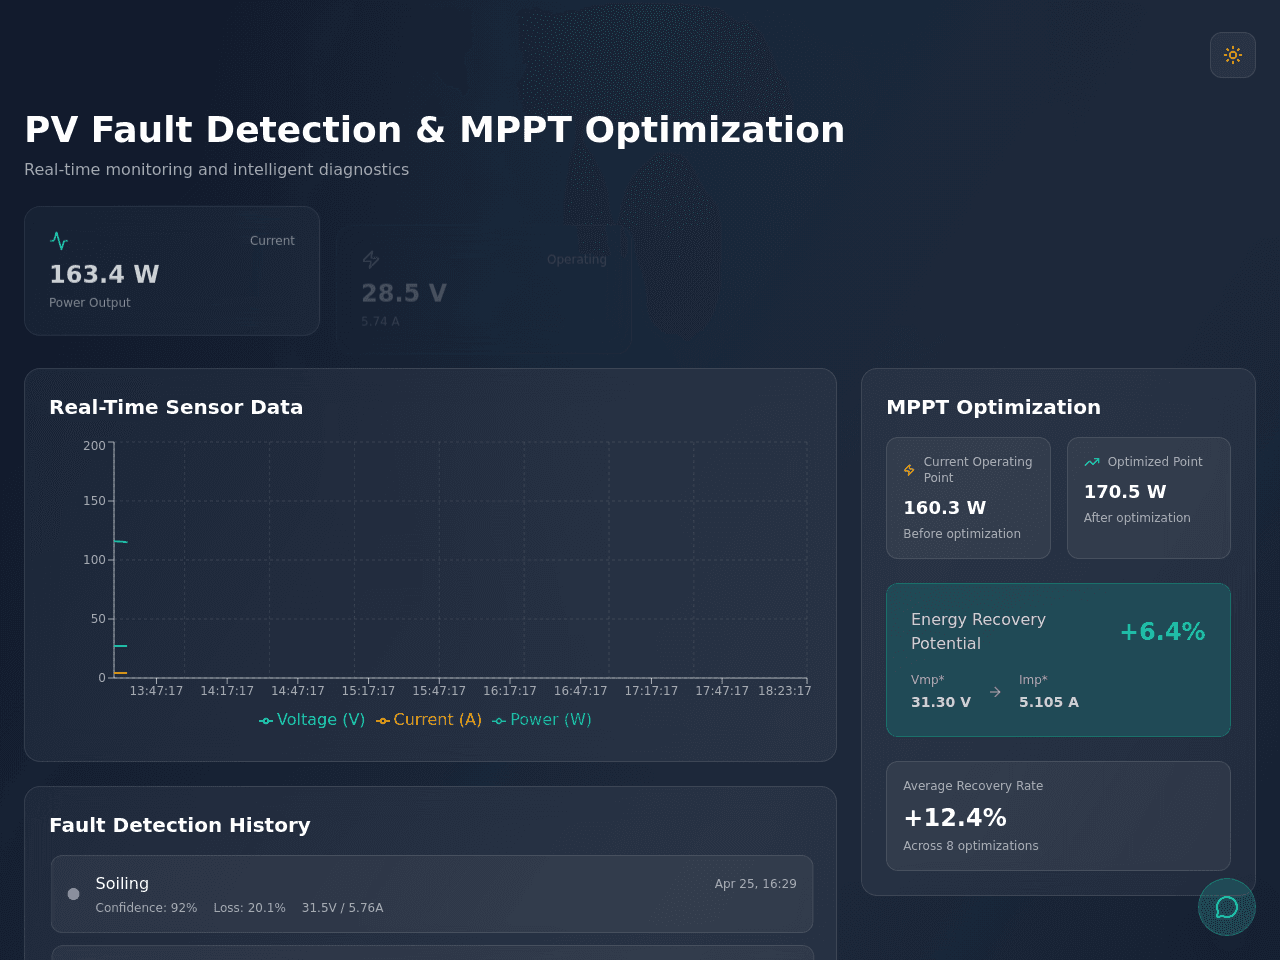Click the bolt icon beside Current Operating Point
The width and height of the screenshot is (1280, 960).
tap(909, 470)
